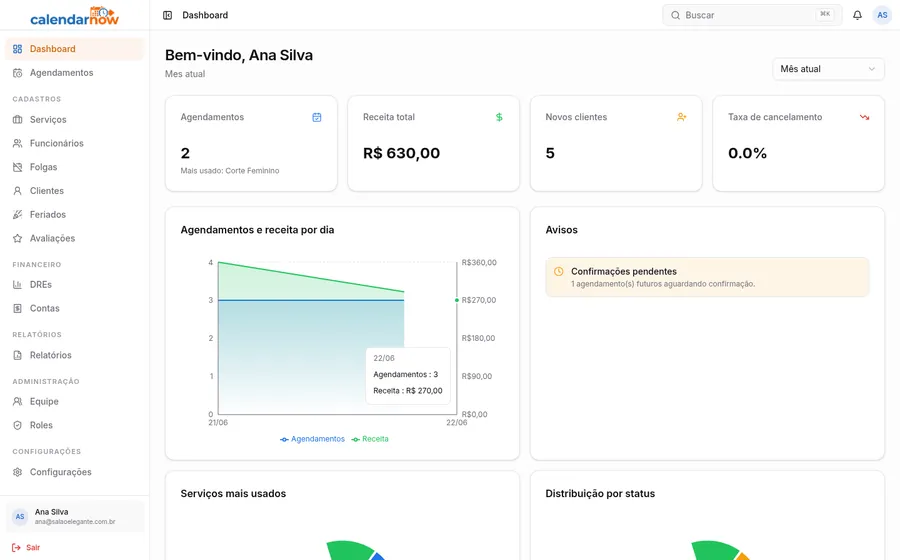Click the Relatórios document icon

[18, 355]
